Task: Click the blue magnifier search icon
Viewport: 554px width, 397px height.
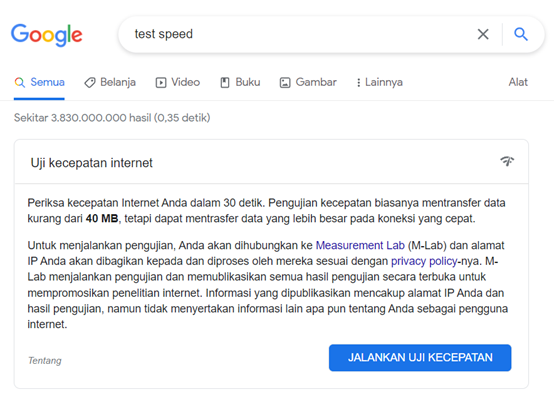Action: pos(521,34)
